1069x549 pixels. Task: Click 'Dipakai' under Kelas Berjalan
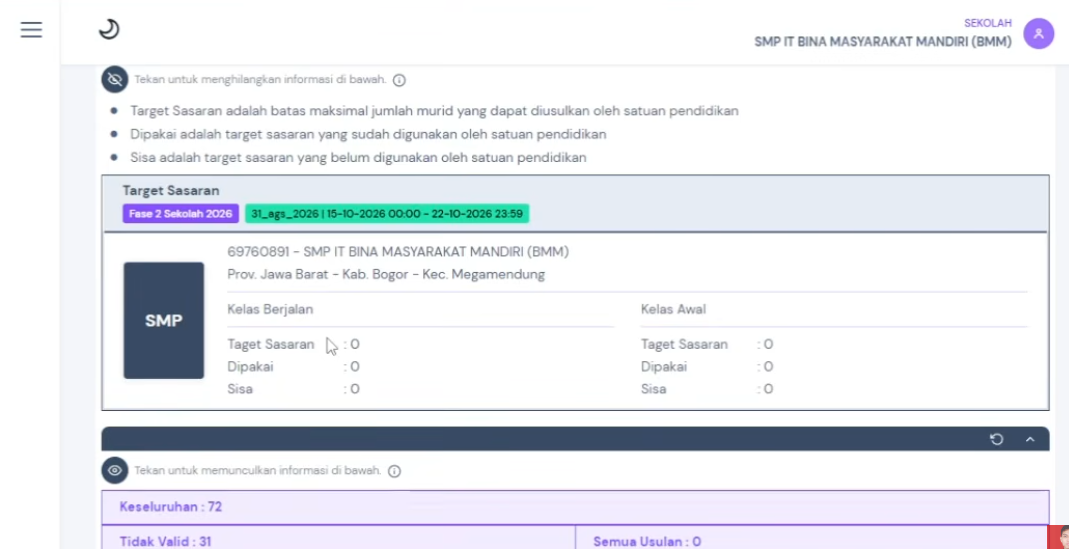pos(250,367)
